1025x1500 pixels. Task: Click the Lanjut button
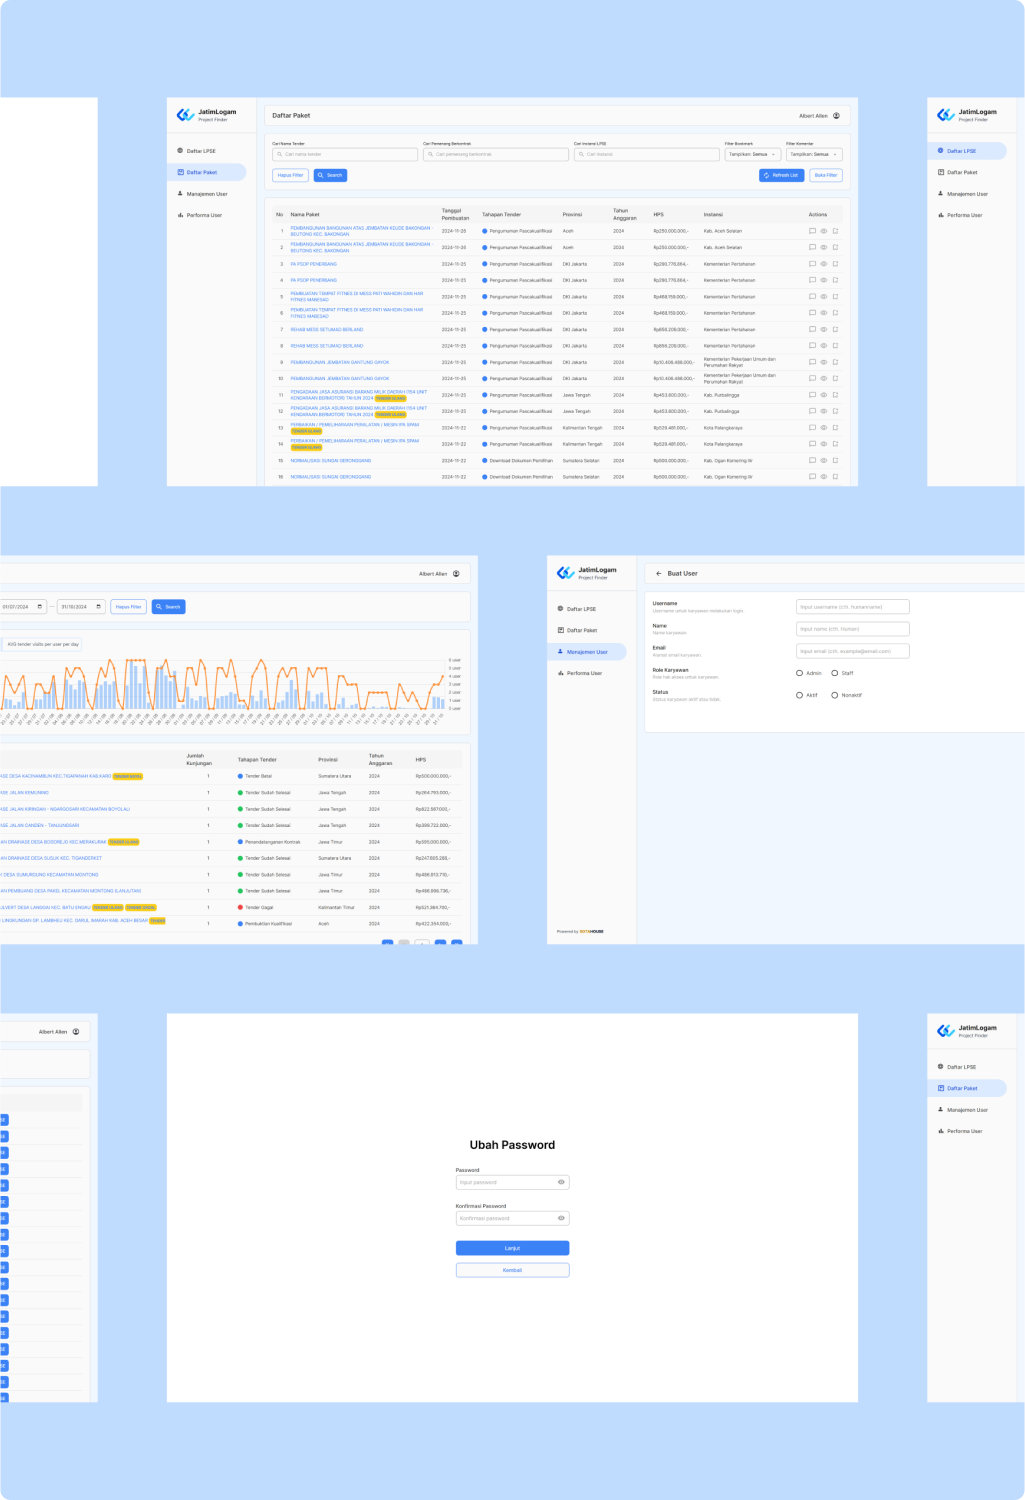click(x=512, y=1248)
